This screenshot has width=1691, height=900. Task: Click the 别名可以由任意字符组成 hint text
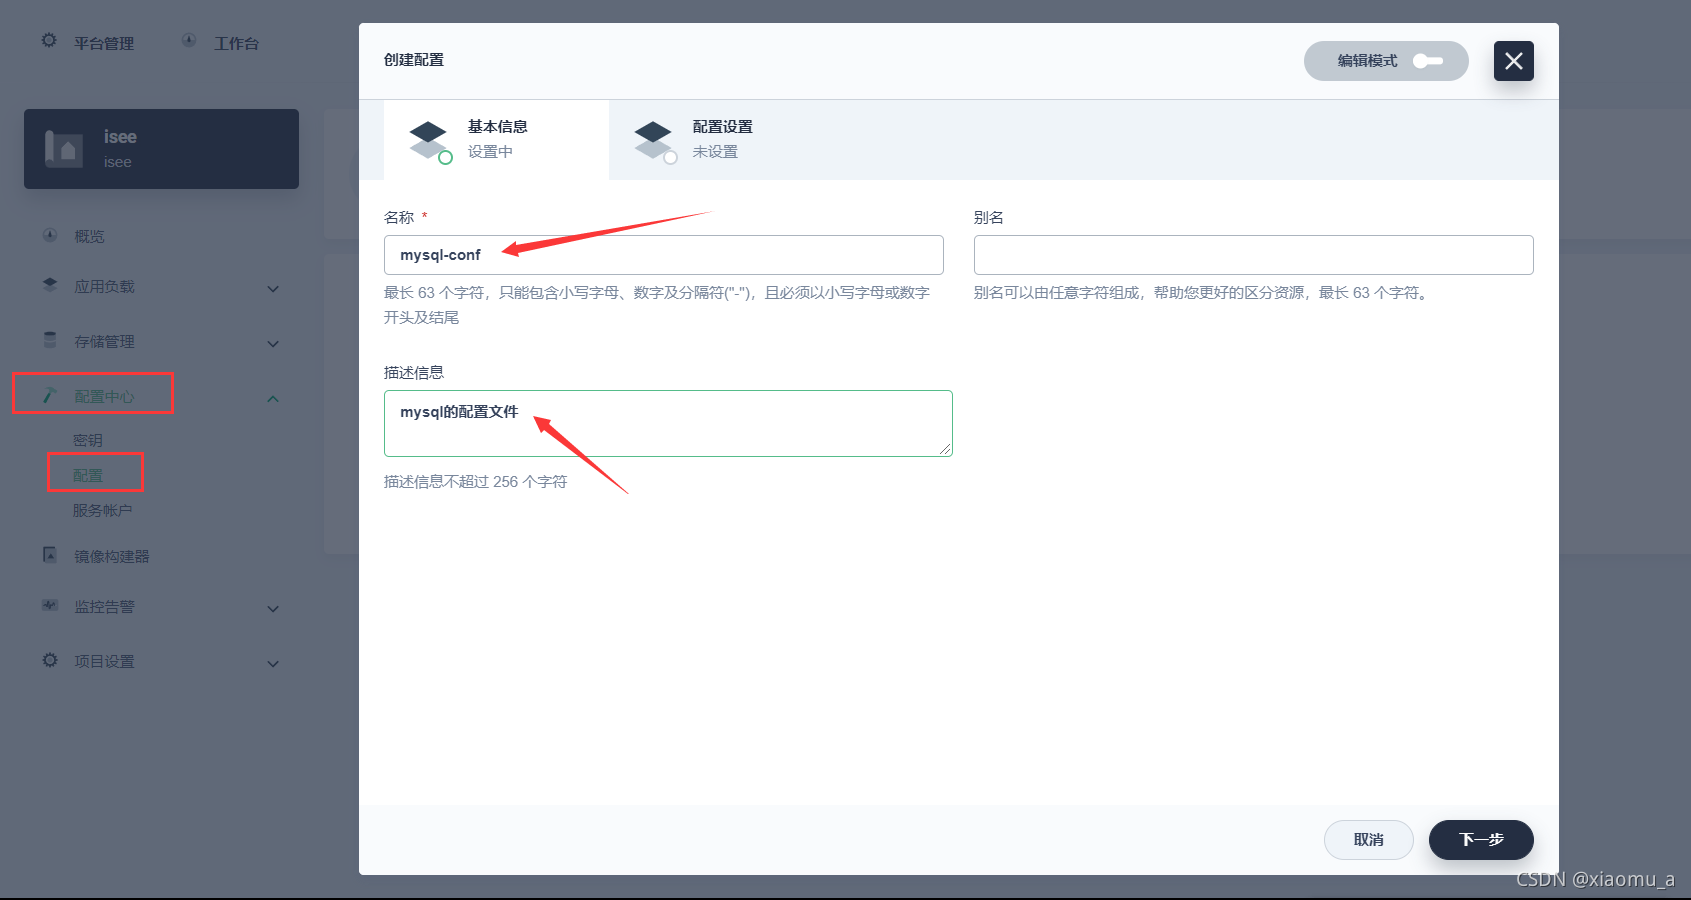(1203, 293)
